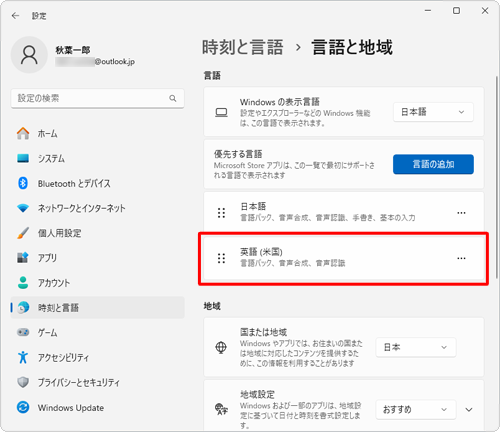
Task: Open more options for 英語 (米国)
Action: coord(461,258)
